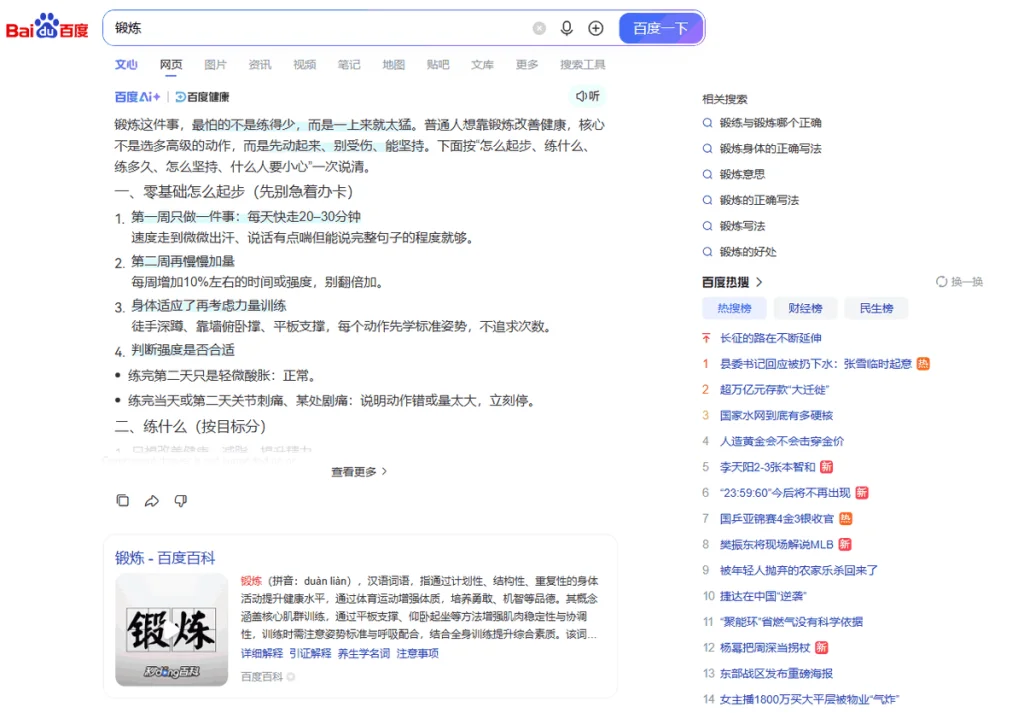Switch to the 文心 tab
The image size is (1024, 713).
tap(126, 65)
